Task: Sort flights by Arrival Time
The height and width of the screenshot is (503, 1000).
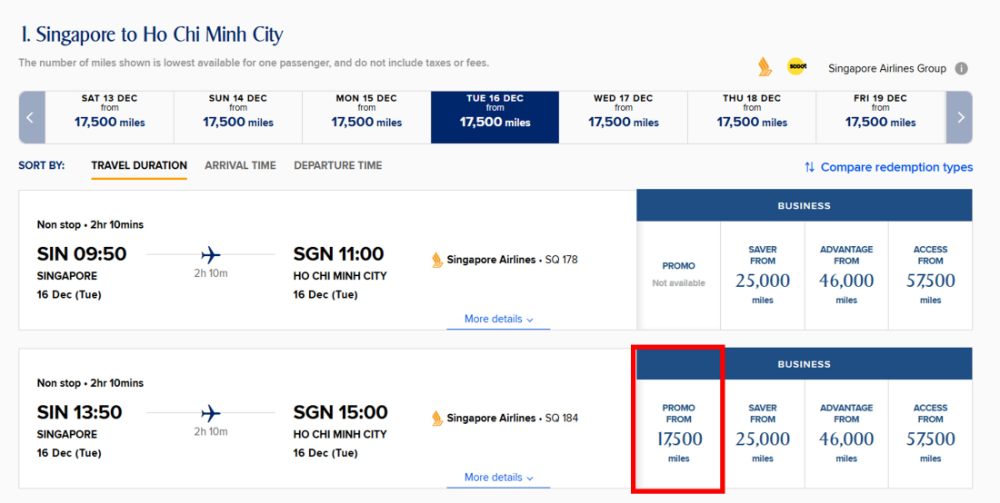Action: coord(240,166)
